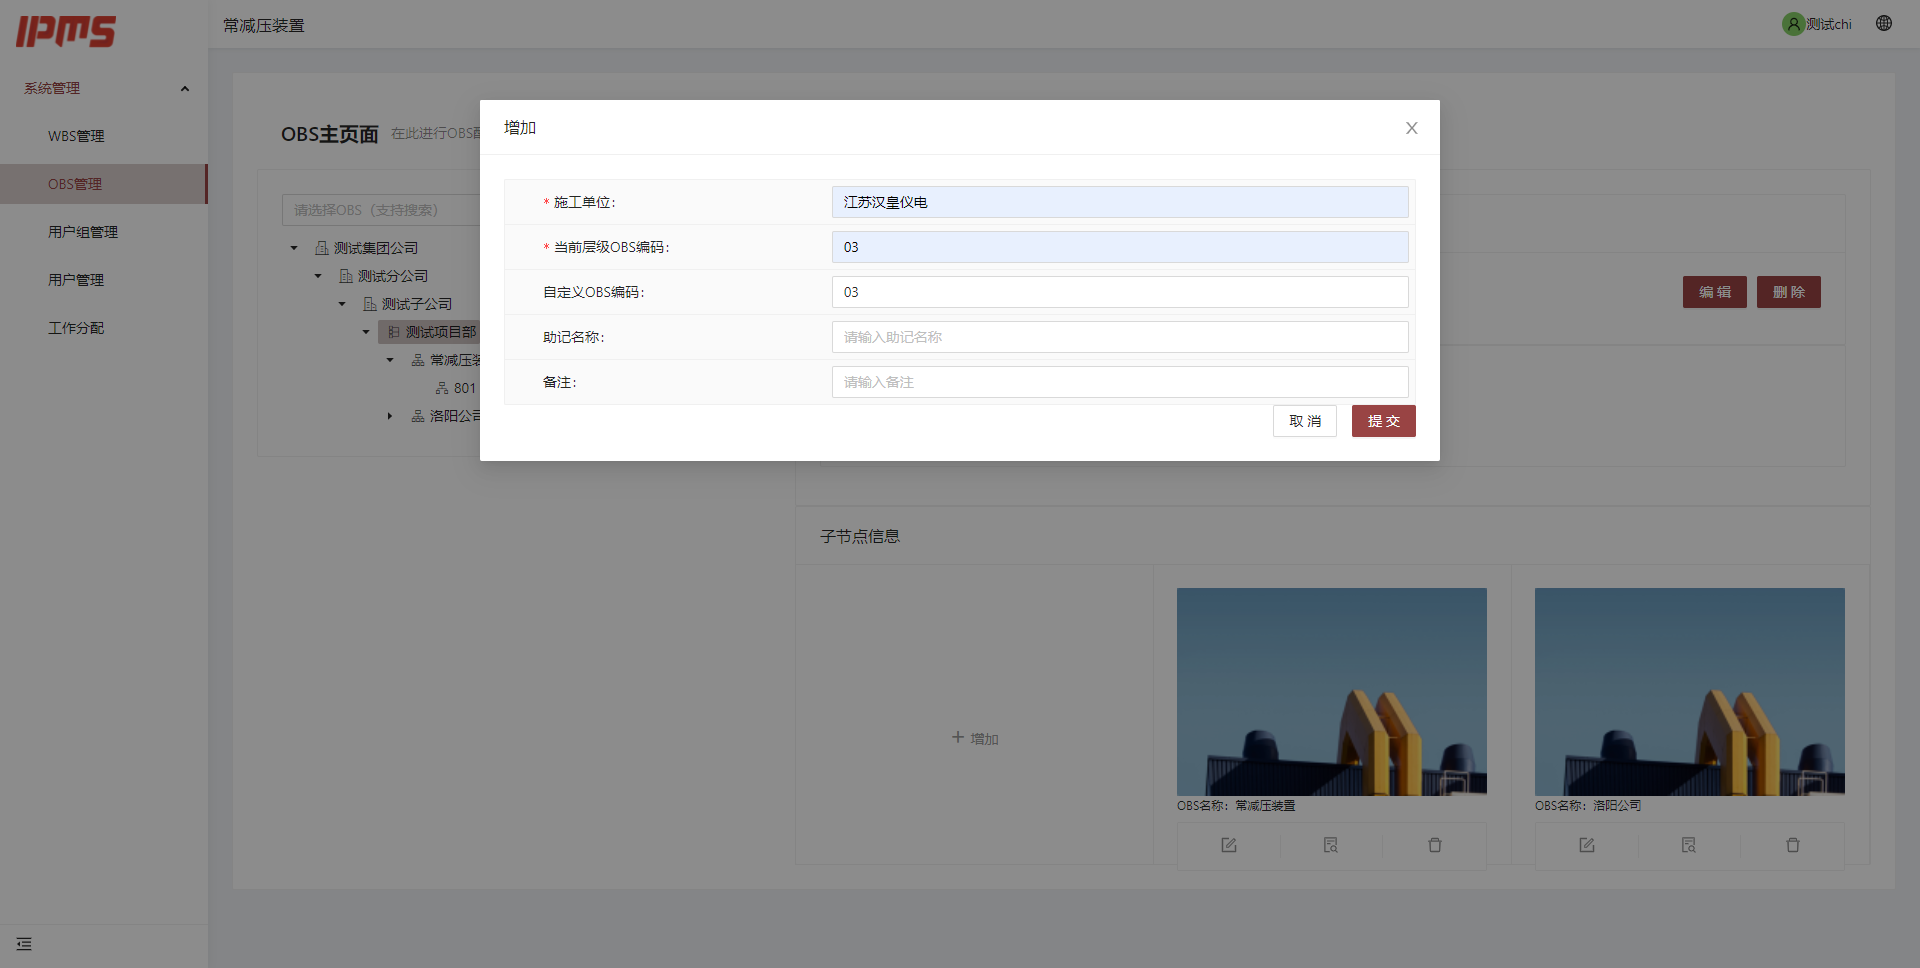This screenshot has width=1920, height=968.
Task: Select 测试子公司 in the tree
Action: click(417, 304)
